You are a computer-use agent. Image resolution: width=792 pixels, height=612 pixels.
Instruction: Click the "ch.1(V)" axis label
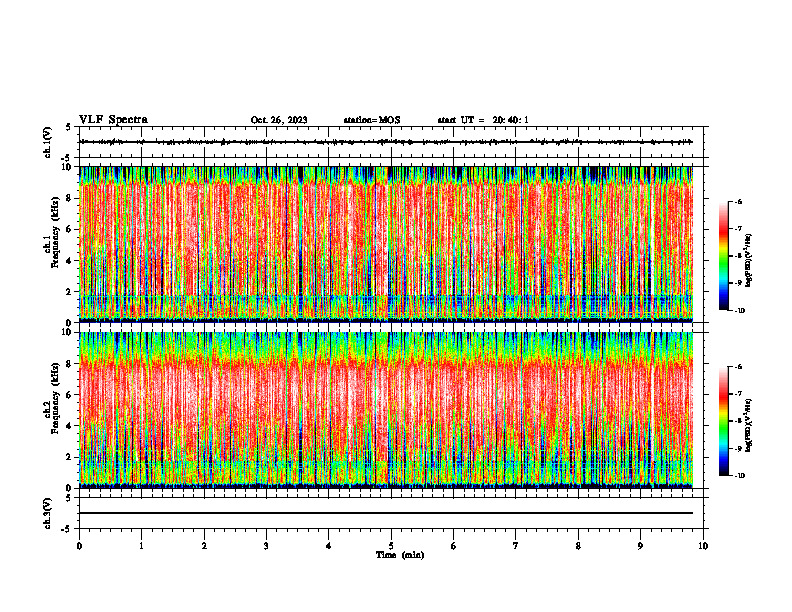point(47,142)
